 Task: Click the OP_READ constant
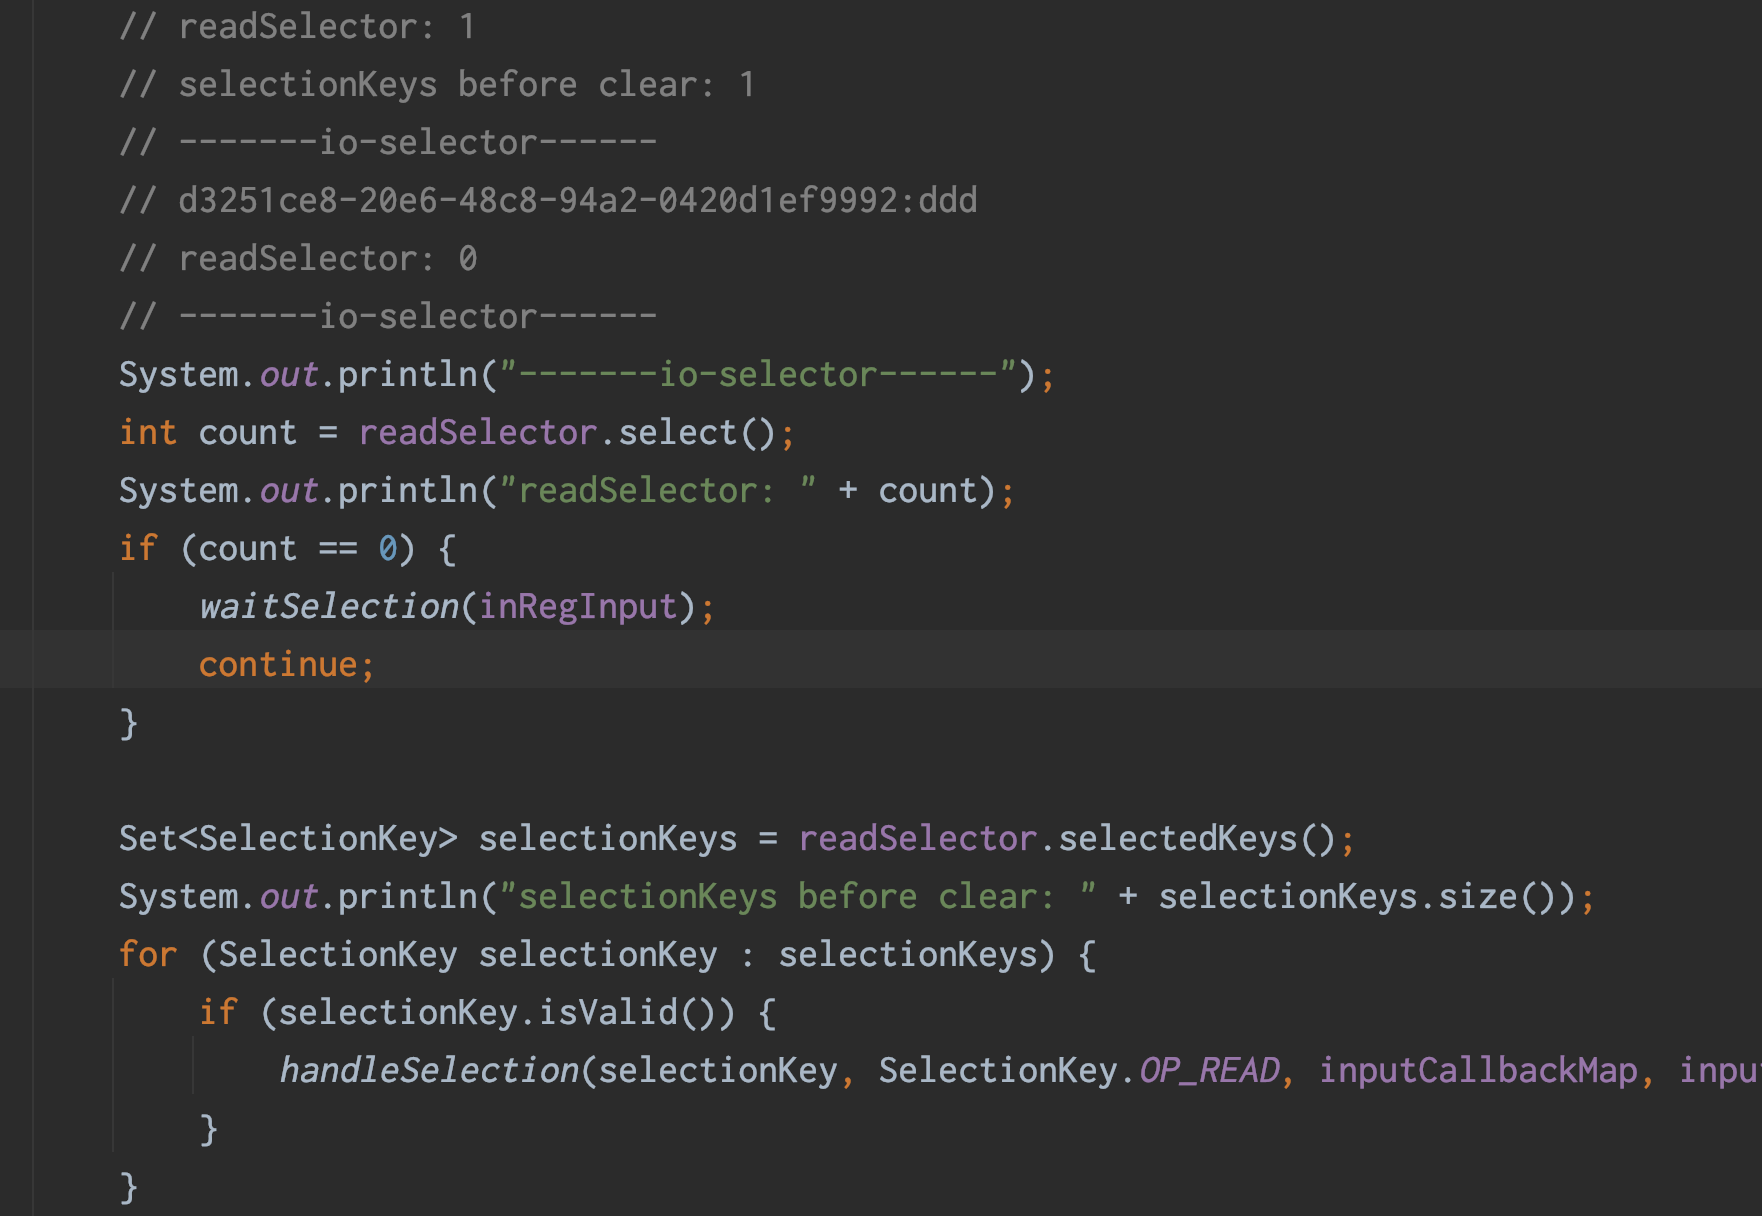pyautogui.click(x=1209, y=1071)
